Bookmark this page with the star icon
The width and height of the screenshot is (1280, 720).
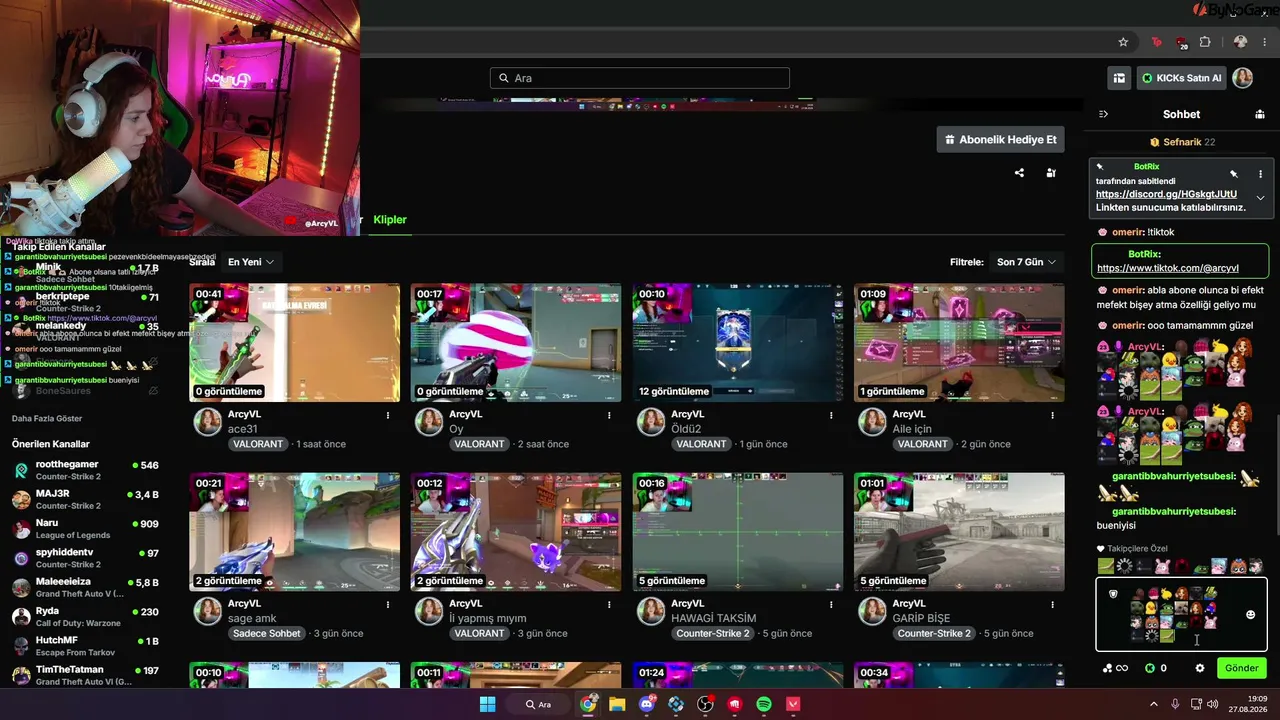(x=1124, y=42)
